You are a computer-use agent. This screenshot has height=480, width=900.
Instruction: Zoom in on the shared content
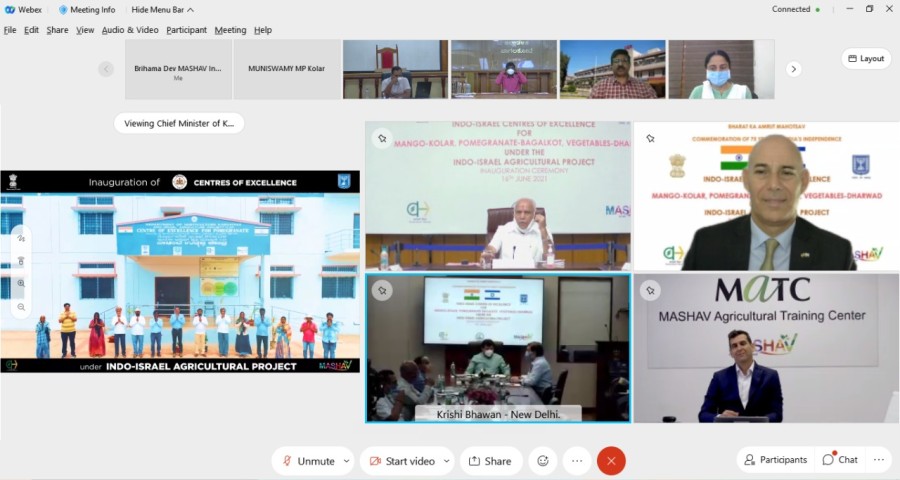21,283
